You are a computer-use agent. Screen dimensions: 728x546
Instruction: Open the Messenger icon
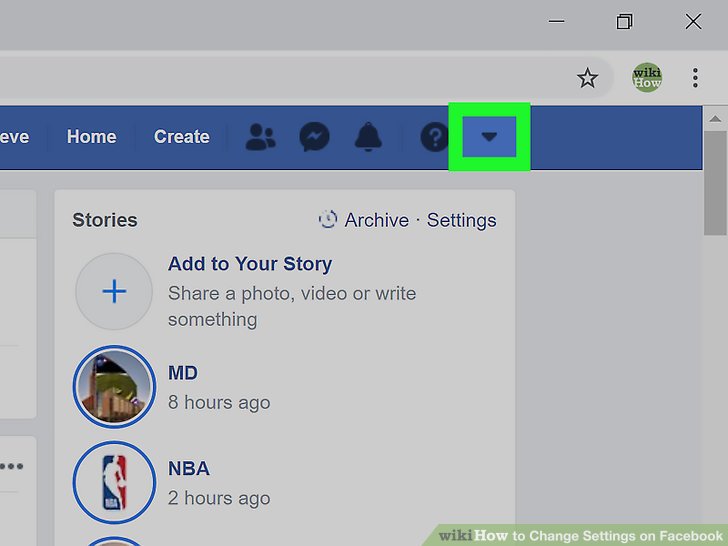click(314, 137)
